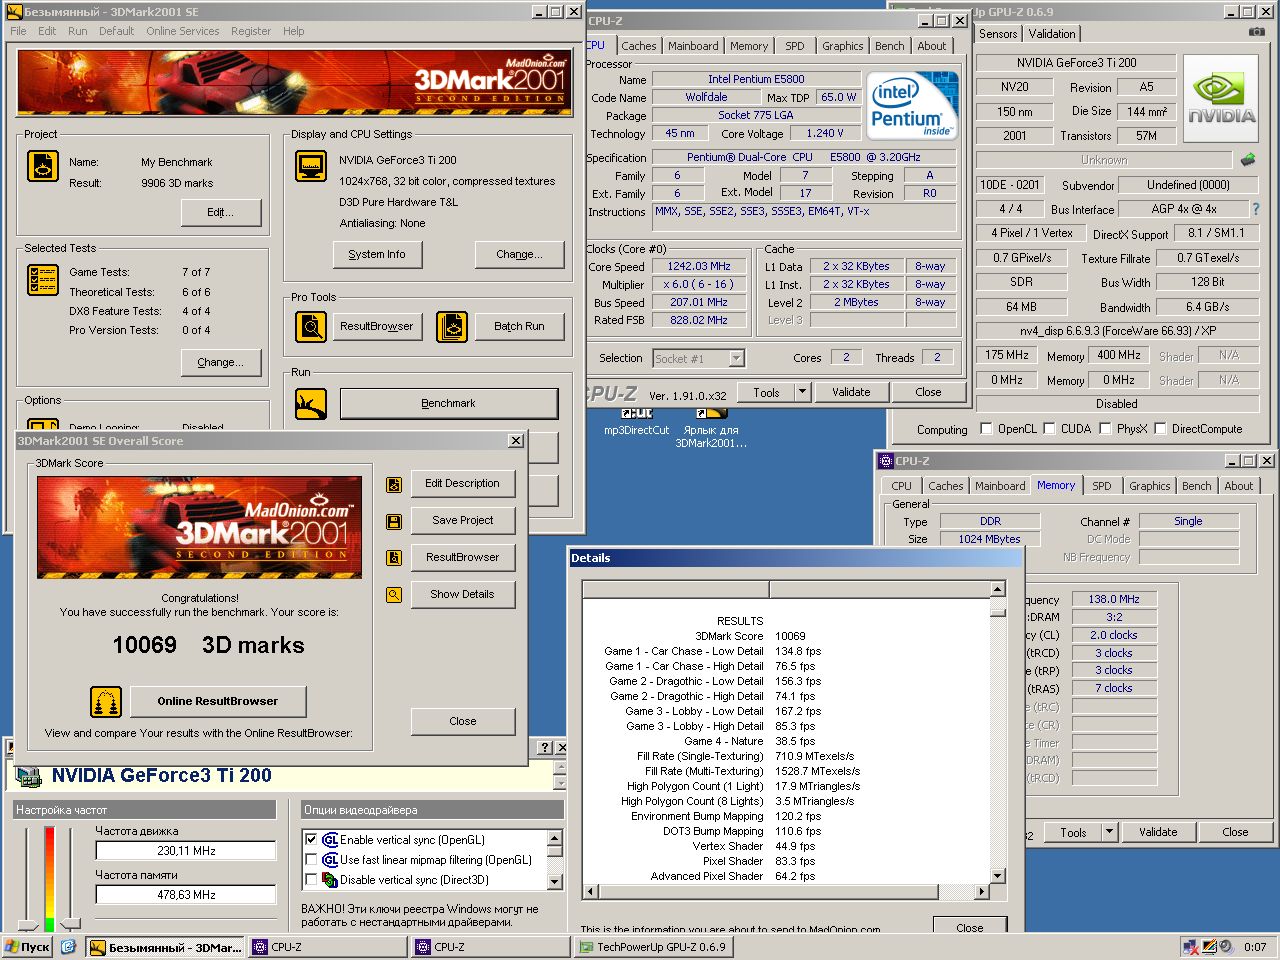Click the question mark beside Bus Interface
Viewport: 1280px width, 960px height.
[x=1256, y=209]
